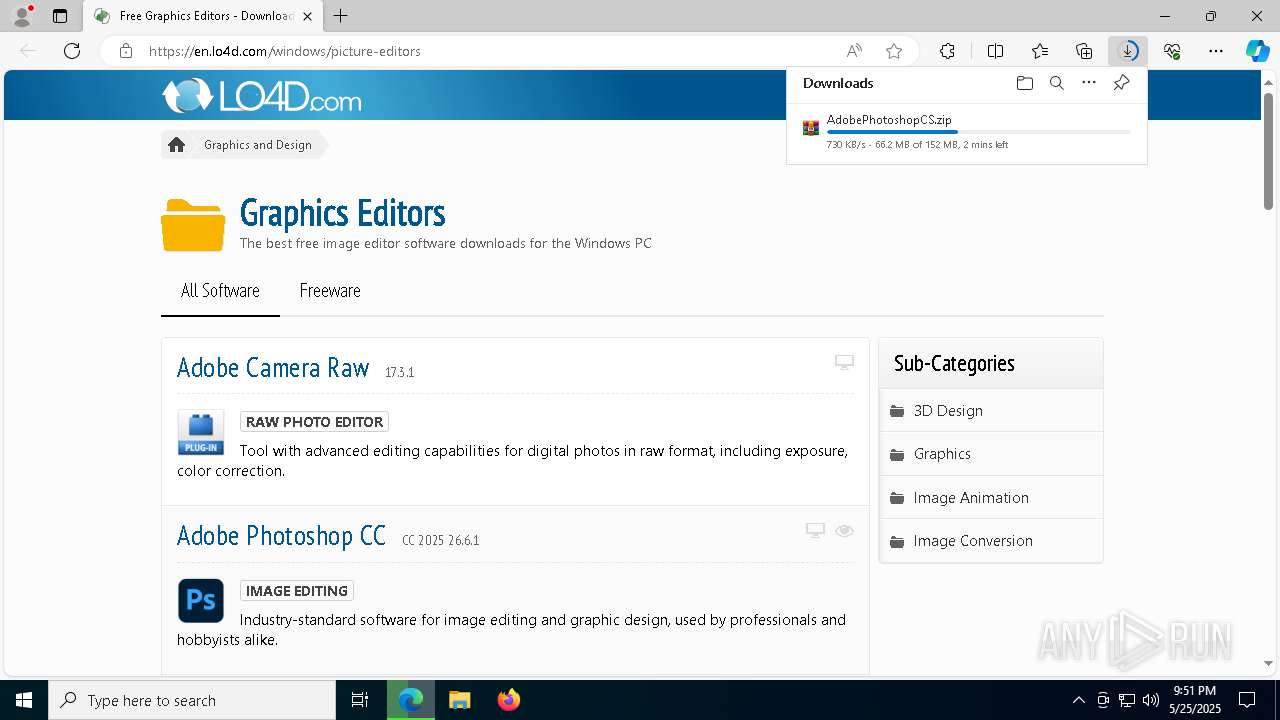This screenshot has width=1280, height=720.
Task: Open notification center icon
Action: [x=1247, y=700]
